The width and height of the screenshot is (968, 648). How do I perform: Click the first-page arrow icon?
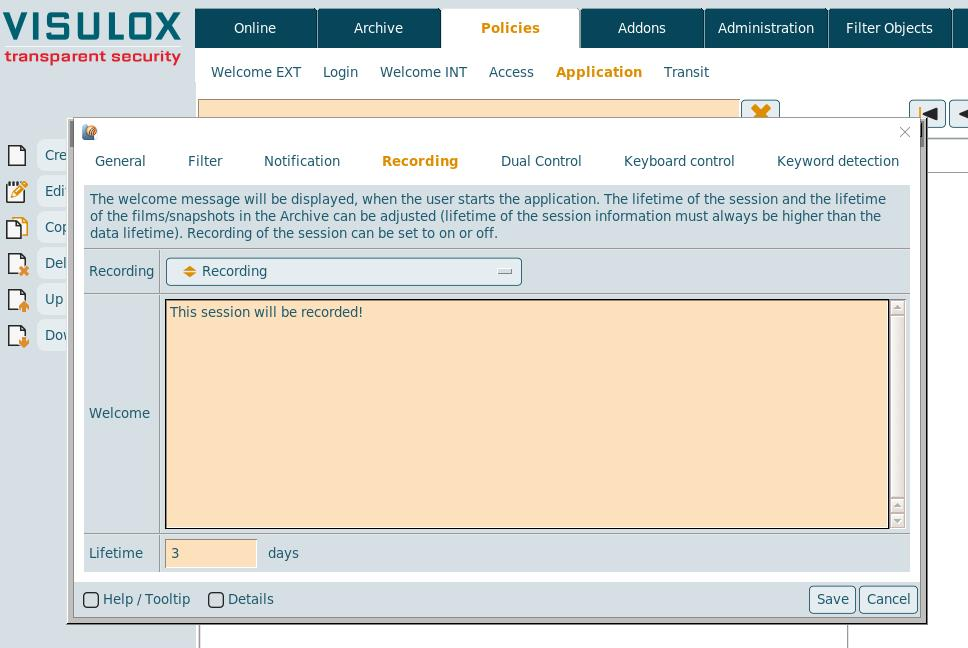(x=928, y=113)
